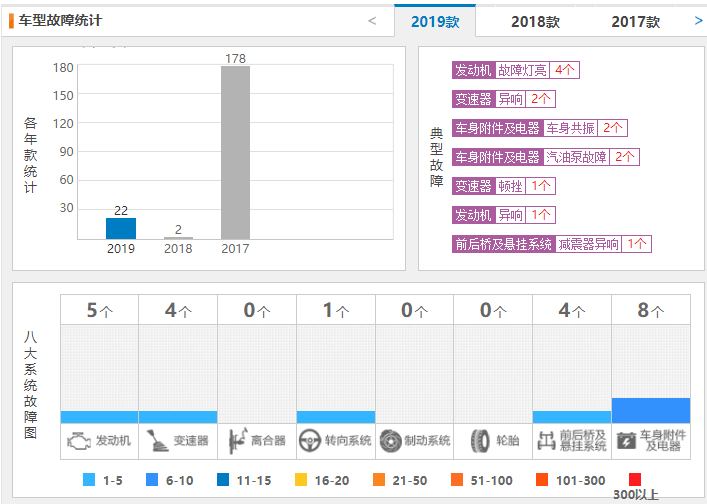Click the 变速器 blue fault bar

coord(178,417)
